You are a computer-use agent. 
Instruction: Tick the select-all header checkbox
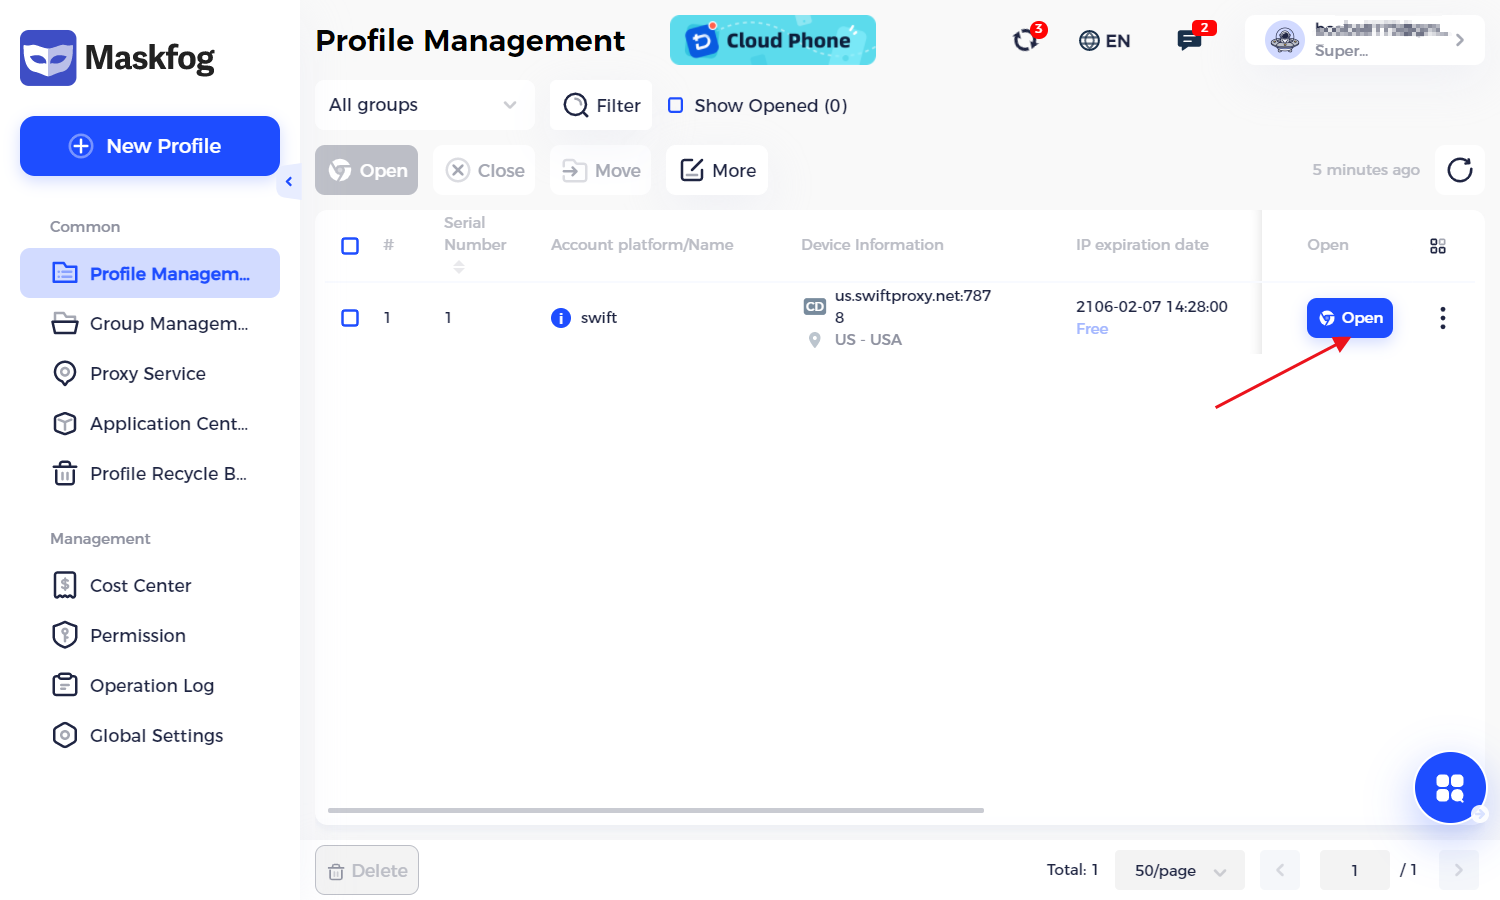(x=350, y=246)
